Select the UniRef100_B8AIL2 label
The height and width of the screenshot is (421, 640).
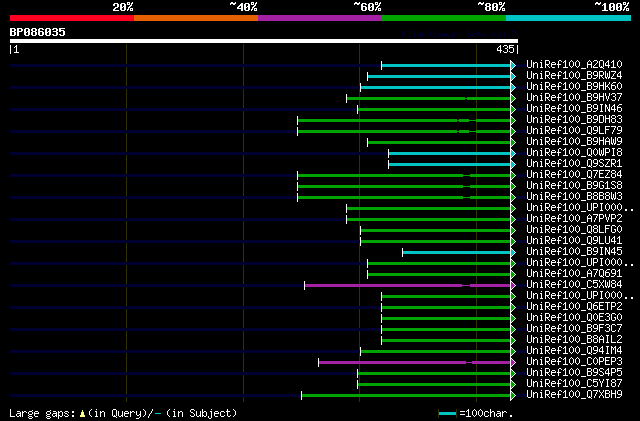(x=574, y=340)
